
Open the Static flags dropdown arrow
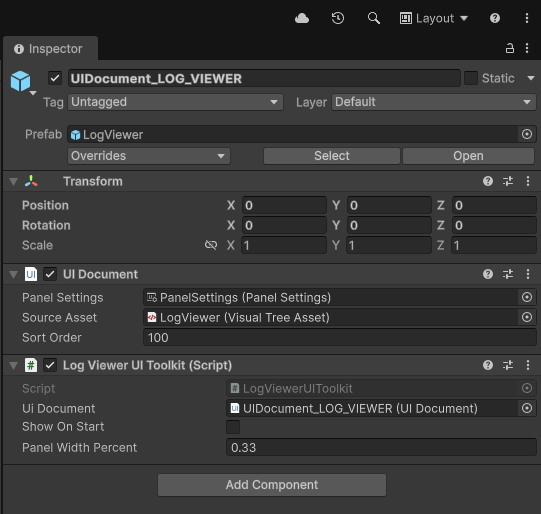tap(531, 78)
